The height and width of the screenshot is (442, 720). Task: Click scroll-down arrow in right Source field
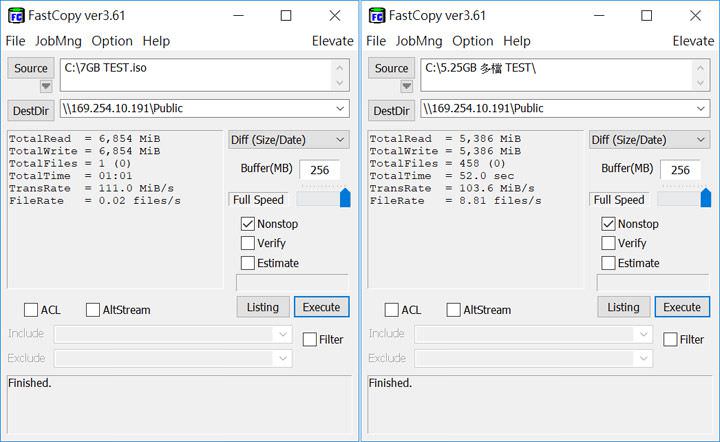(700, 83)
